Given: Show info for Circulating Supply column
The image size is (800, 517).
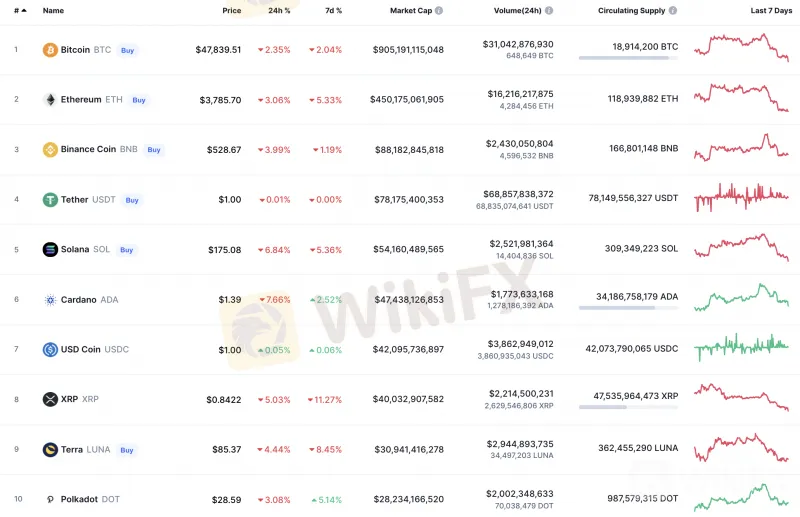Looking at the screenshot, I should [x=674, y=11].
